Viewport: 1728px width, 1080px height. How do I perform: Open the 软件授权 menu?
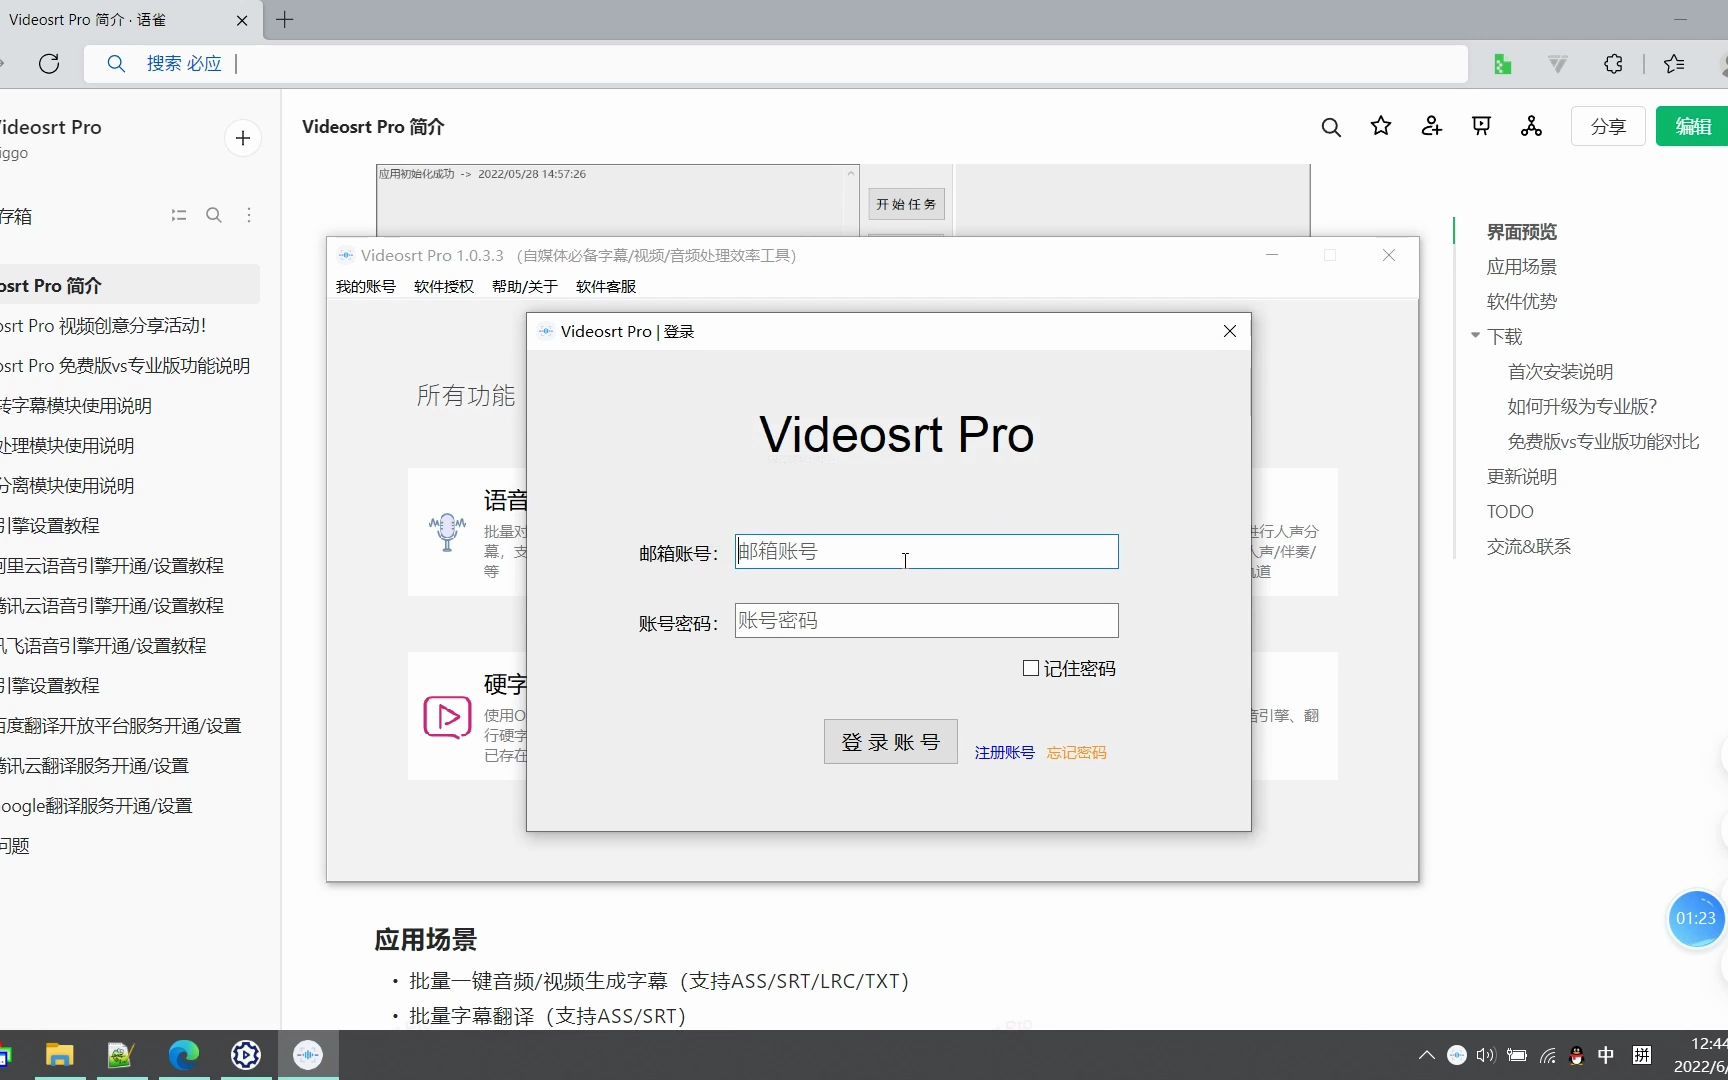coord(444,286)
